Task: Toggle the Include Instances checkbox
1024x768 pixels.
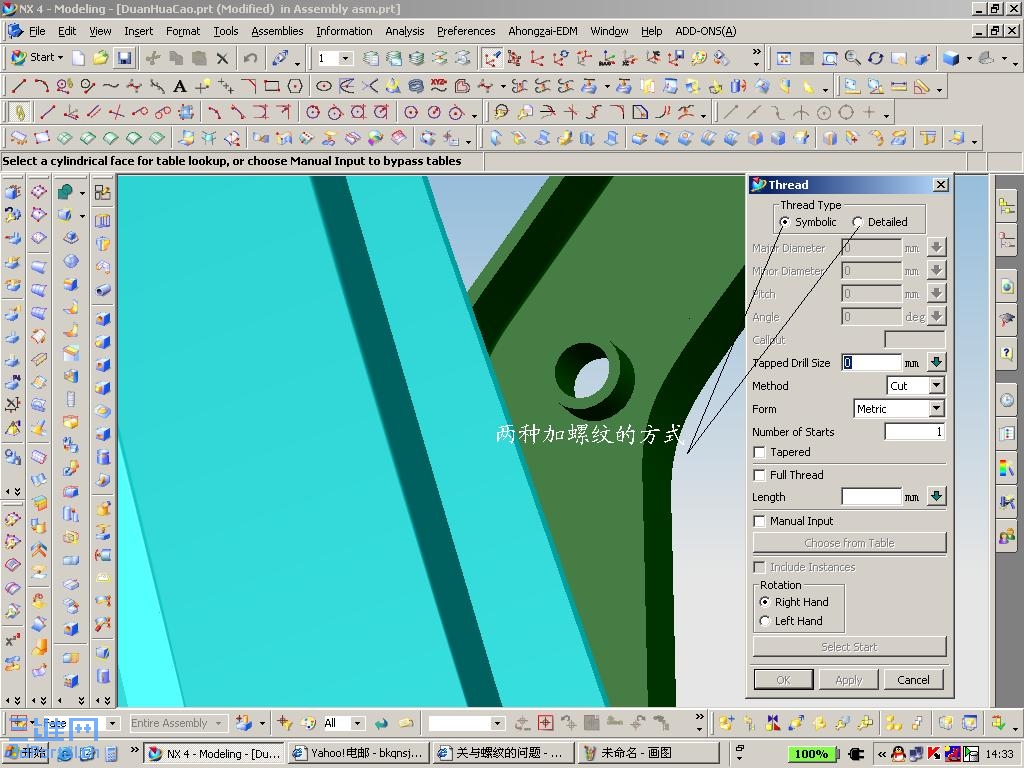Action: click(759, 567)
